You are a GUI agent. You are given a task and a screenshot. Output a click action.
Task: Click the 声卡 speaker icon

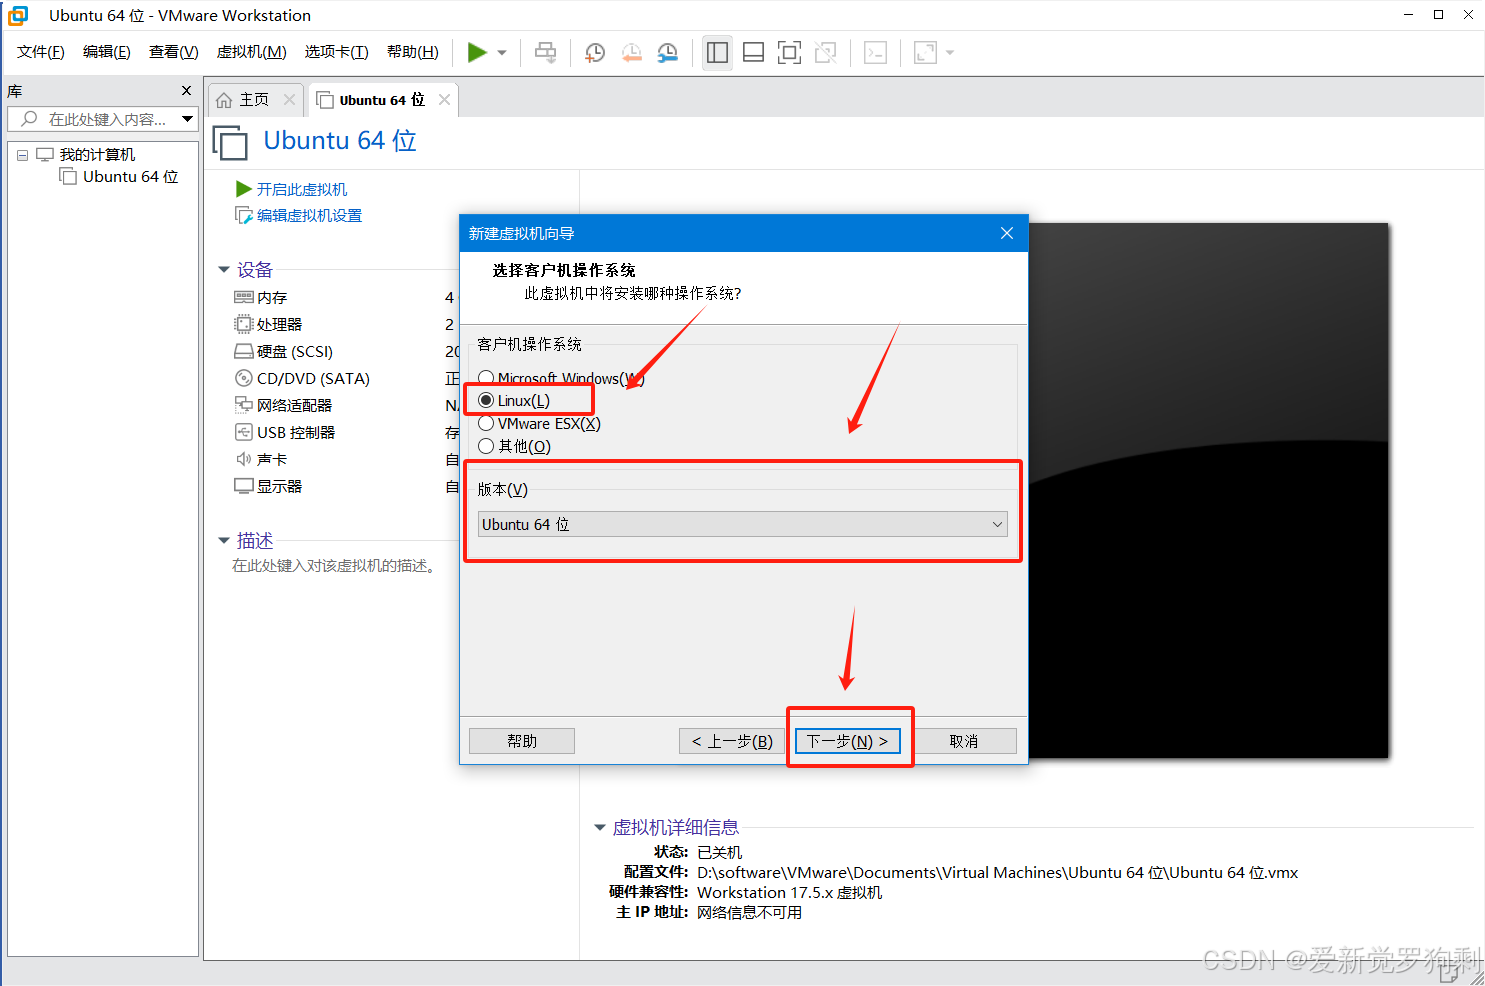(244, 459)
